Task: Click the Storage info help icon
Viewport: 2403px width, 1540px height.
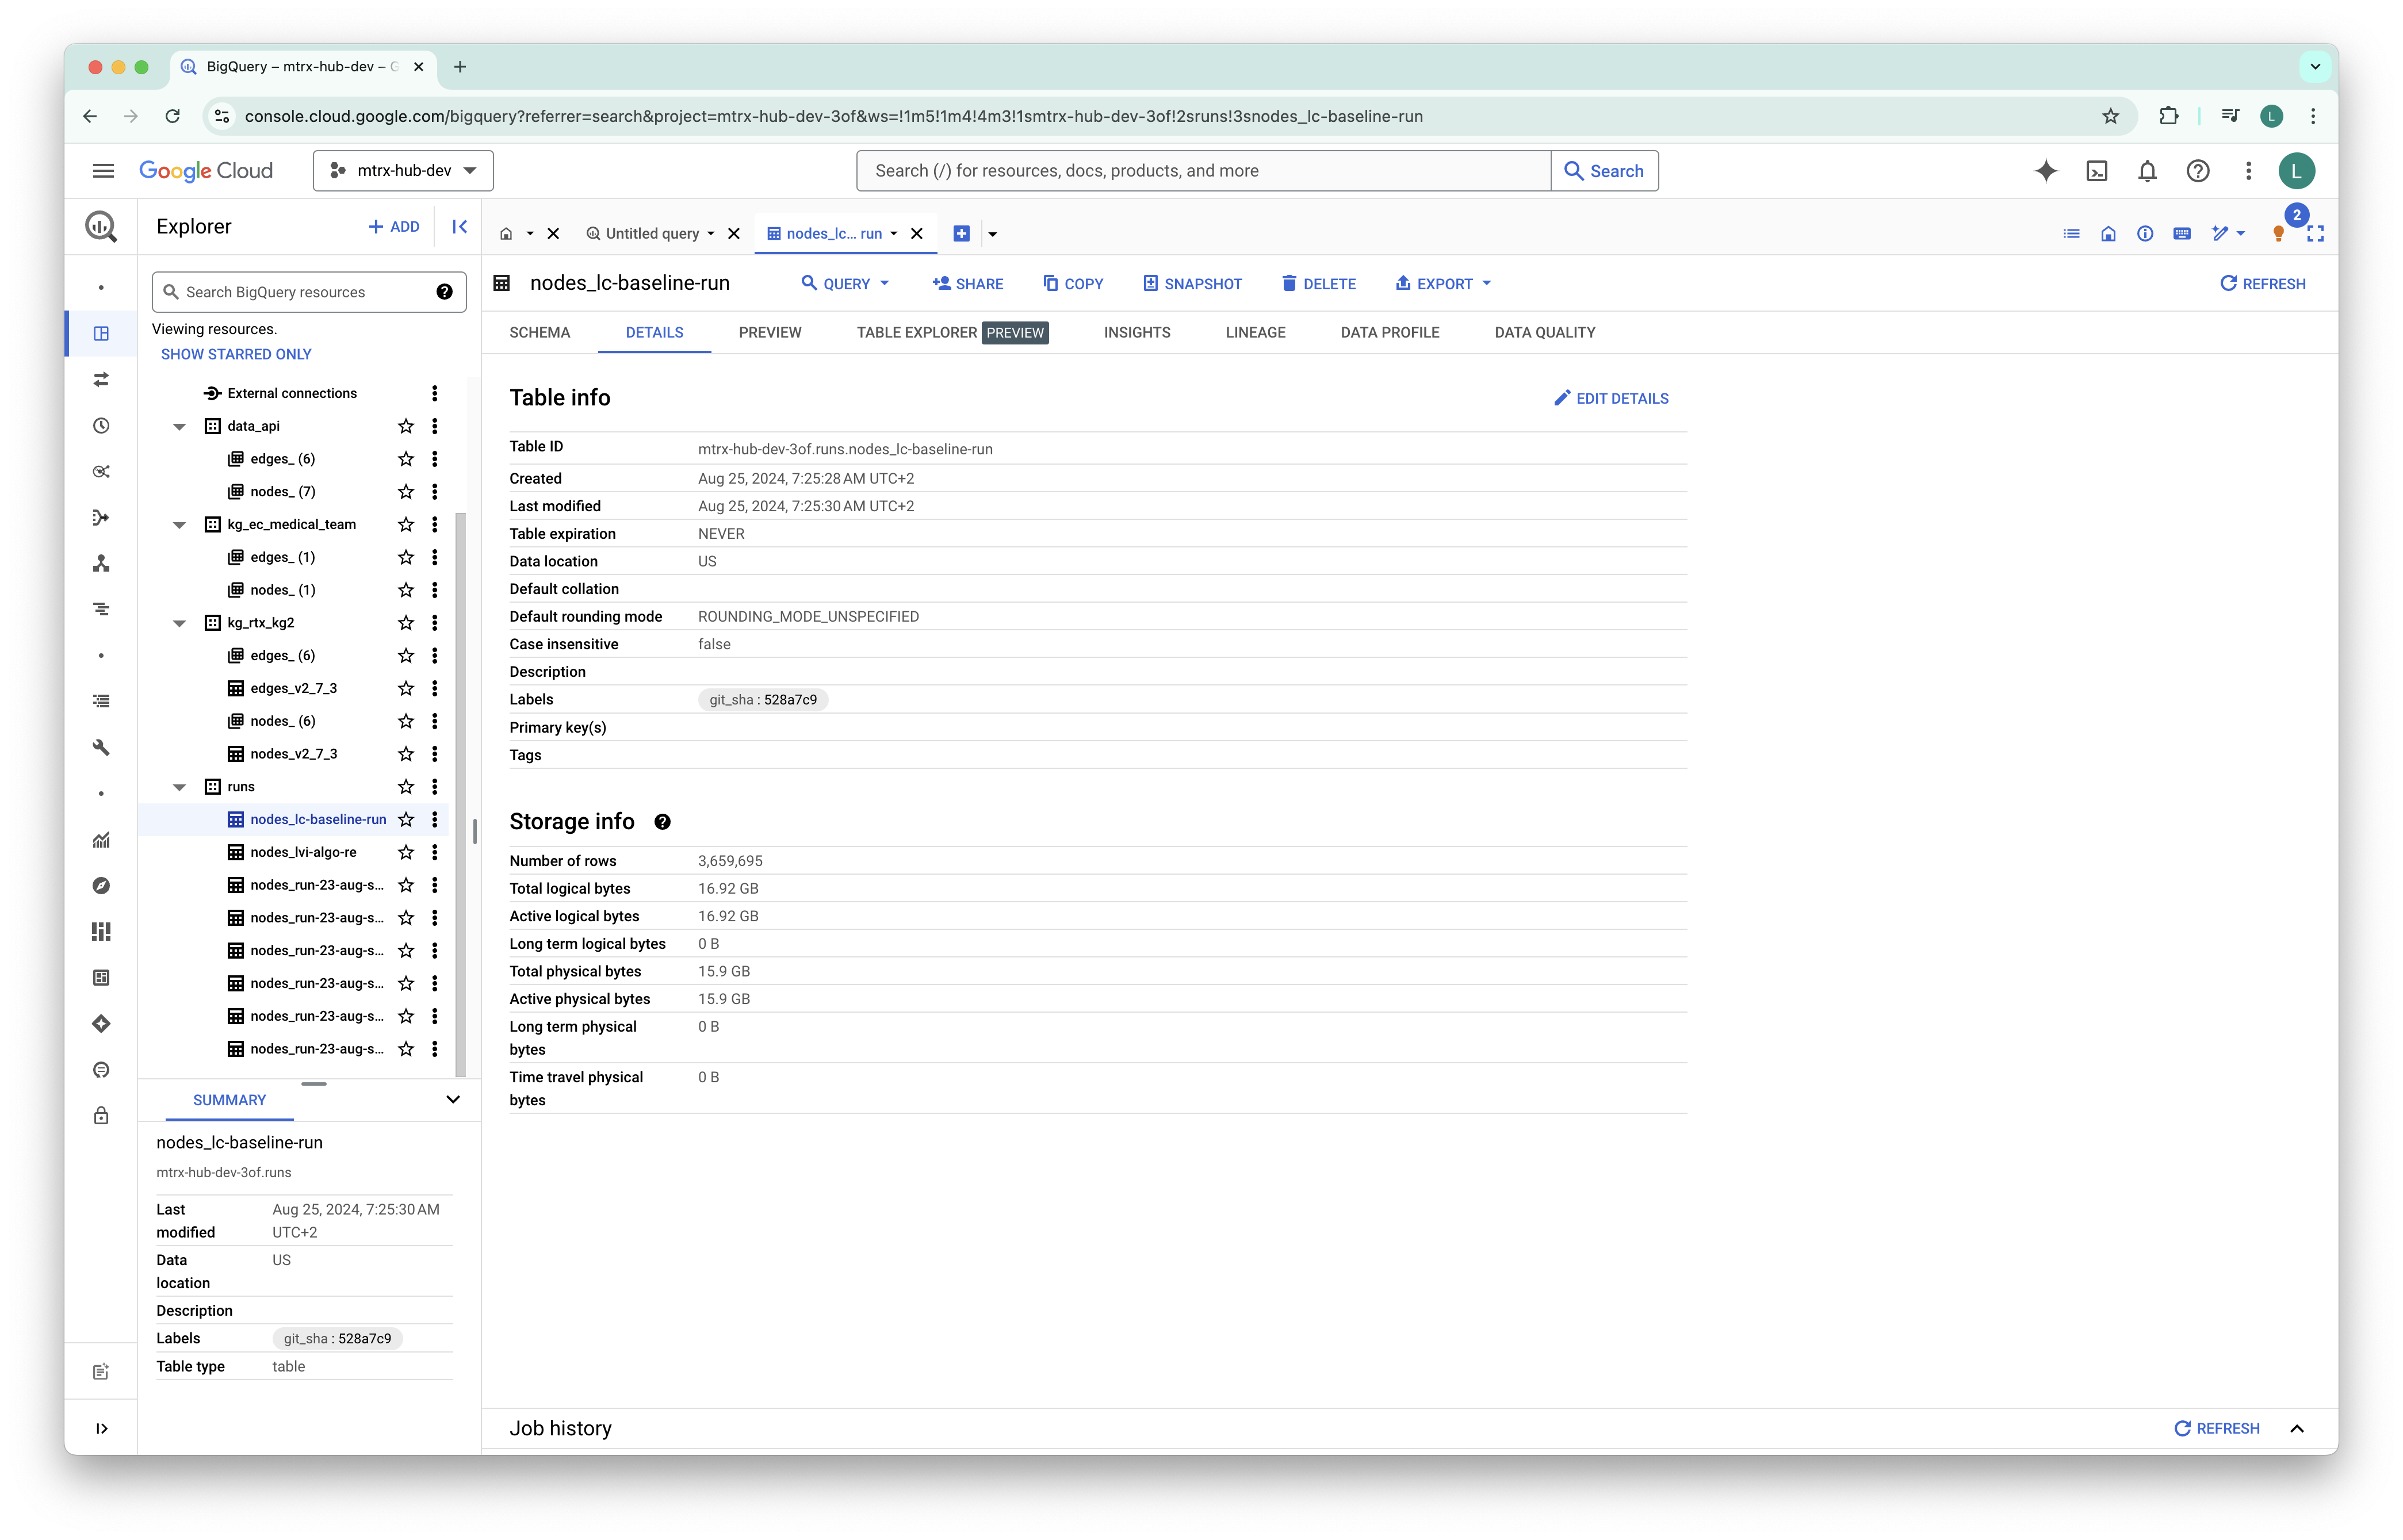Action: [x=662, y=822]
